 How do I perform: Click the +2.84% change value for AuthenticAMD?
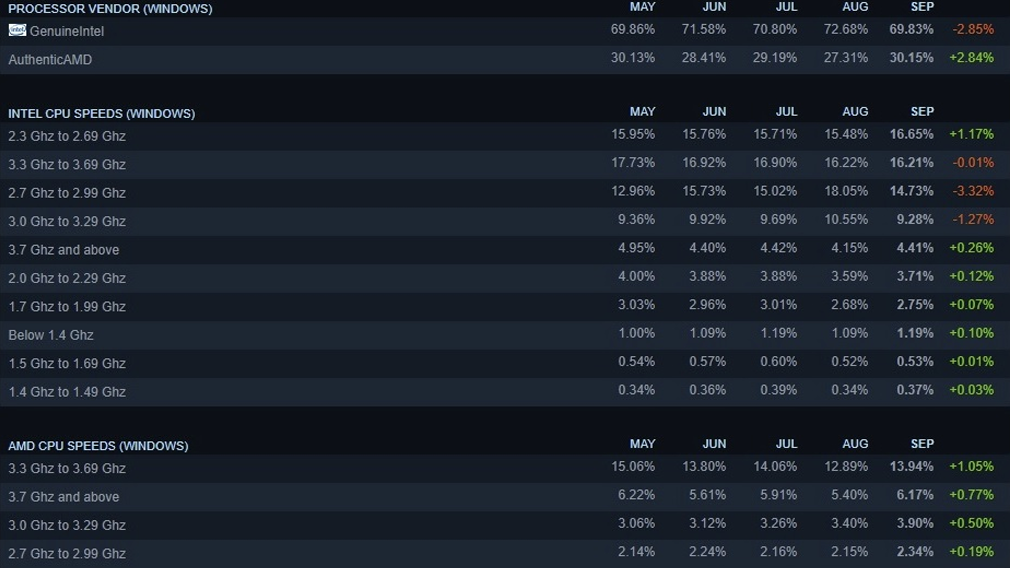tap(971, 58)
